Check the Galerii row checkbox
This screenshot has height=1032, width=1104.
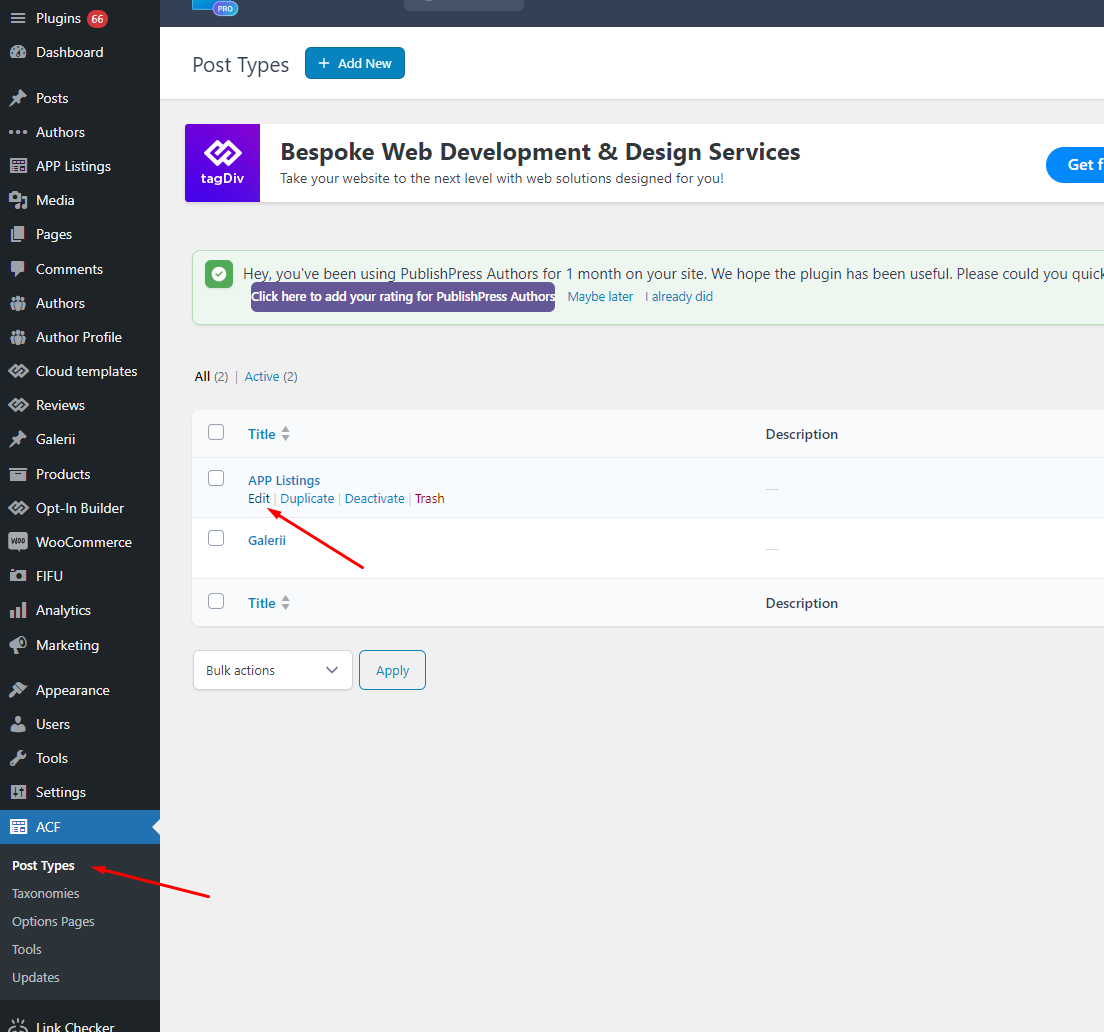pyautogui.click(x=216, y=538)
